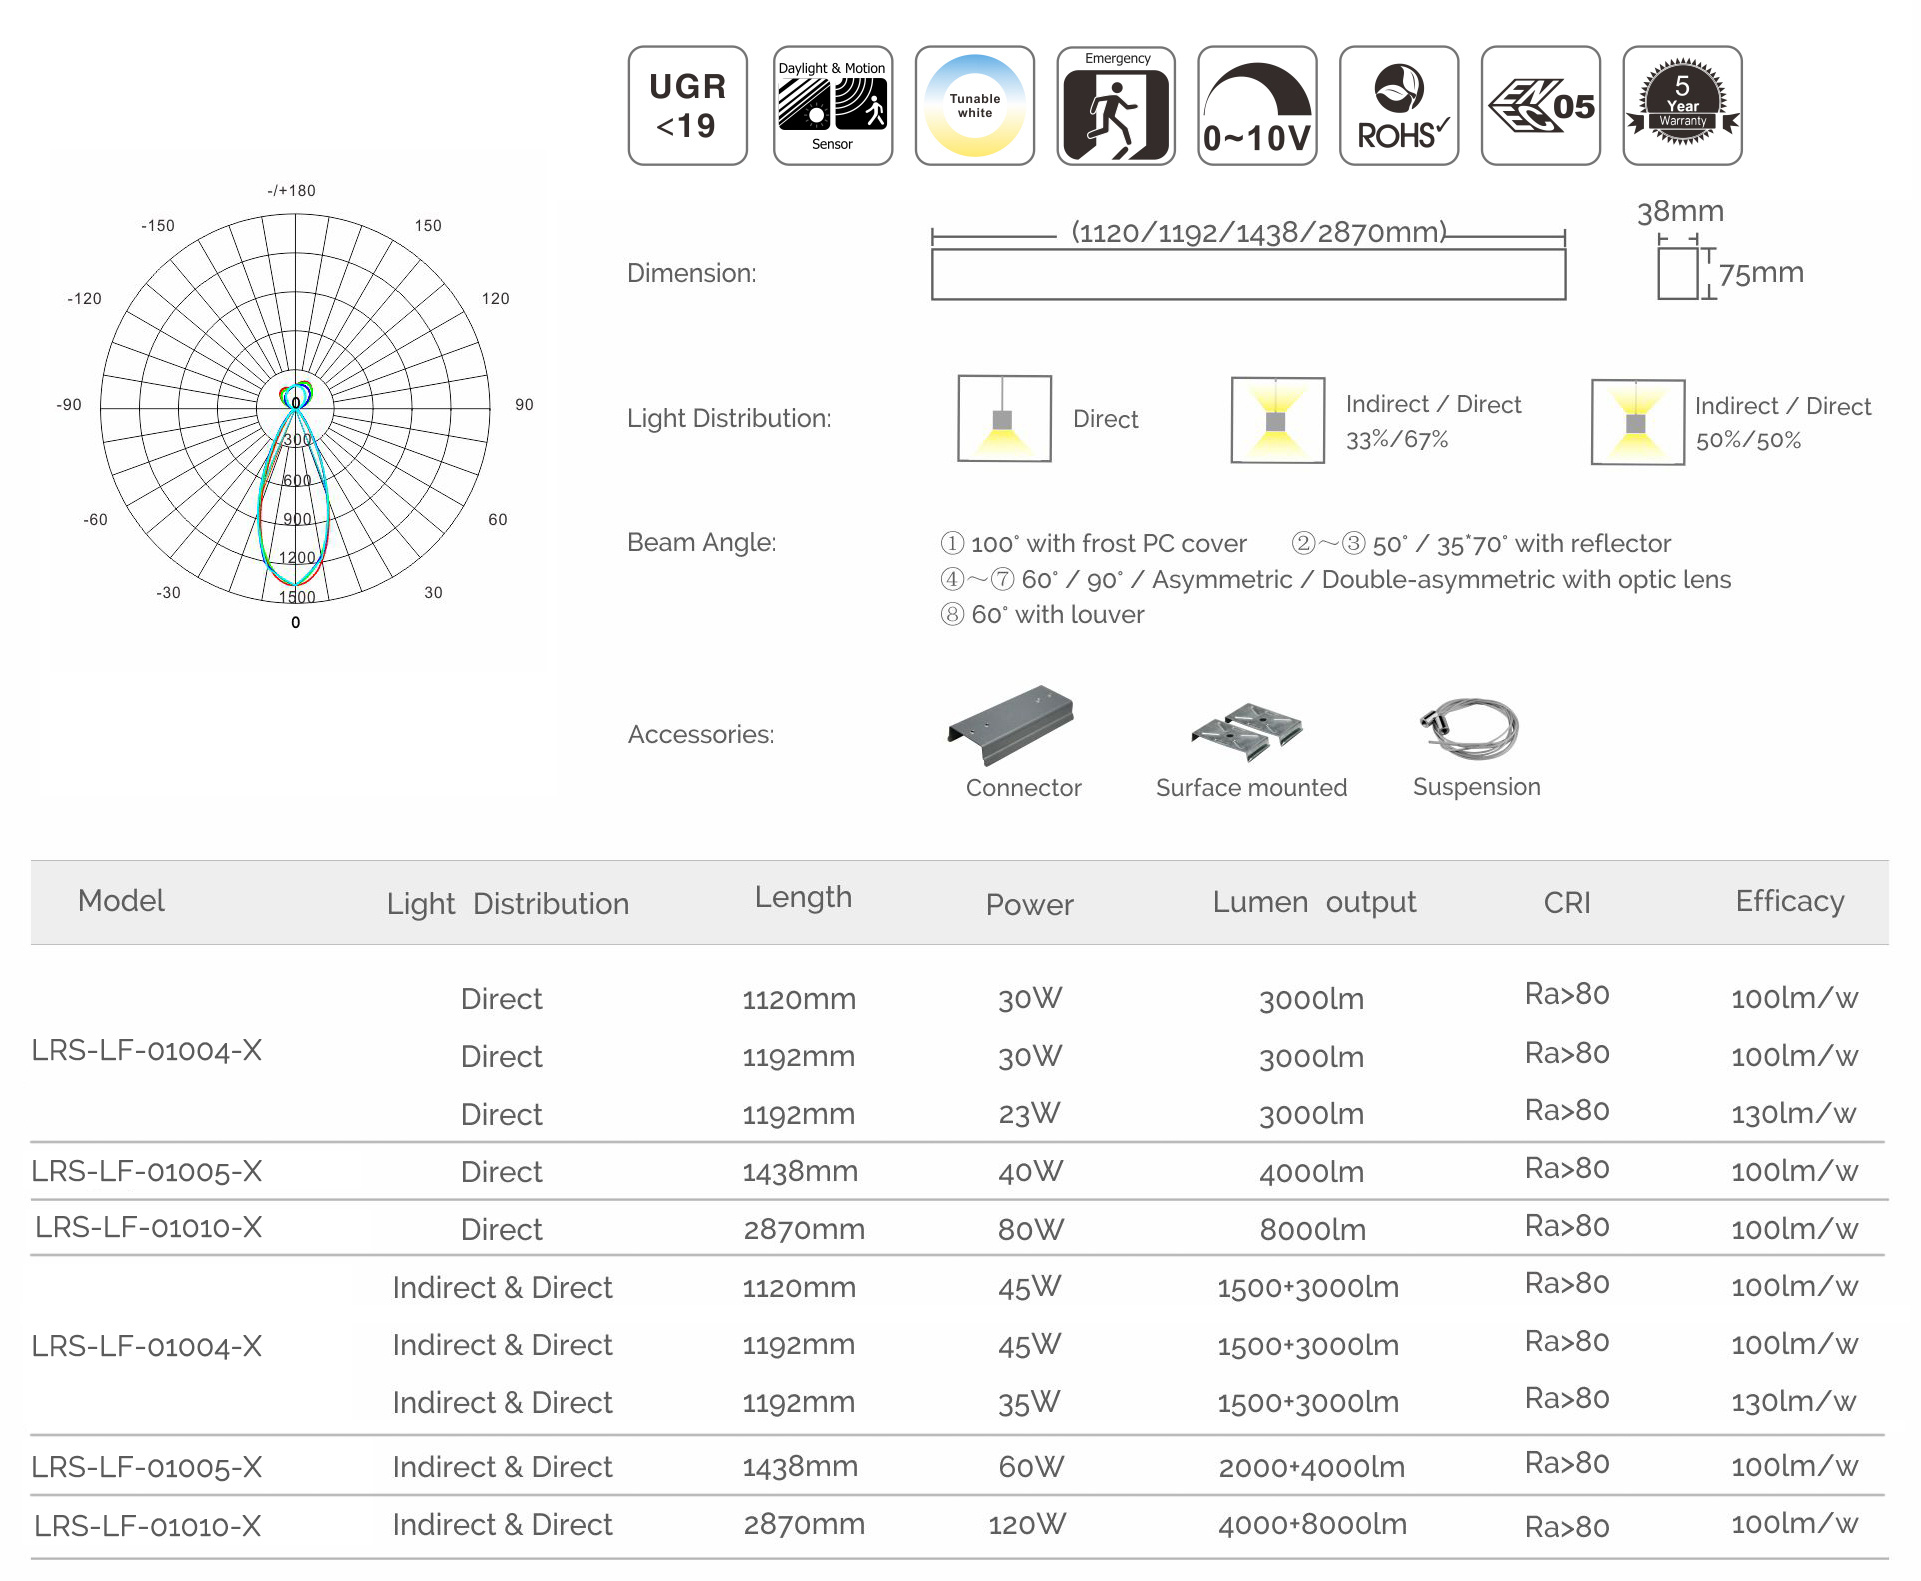This screenshot has height=1581, width=1921.
Task: Click the 60° with louver text
Action: (1042, 614)
